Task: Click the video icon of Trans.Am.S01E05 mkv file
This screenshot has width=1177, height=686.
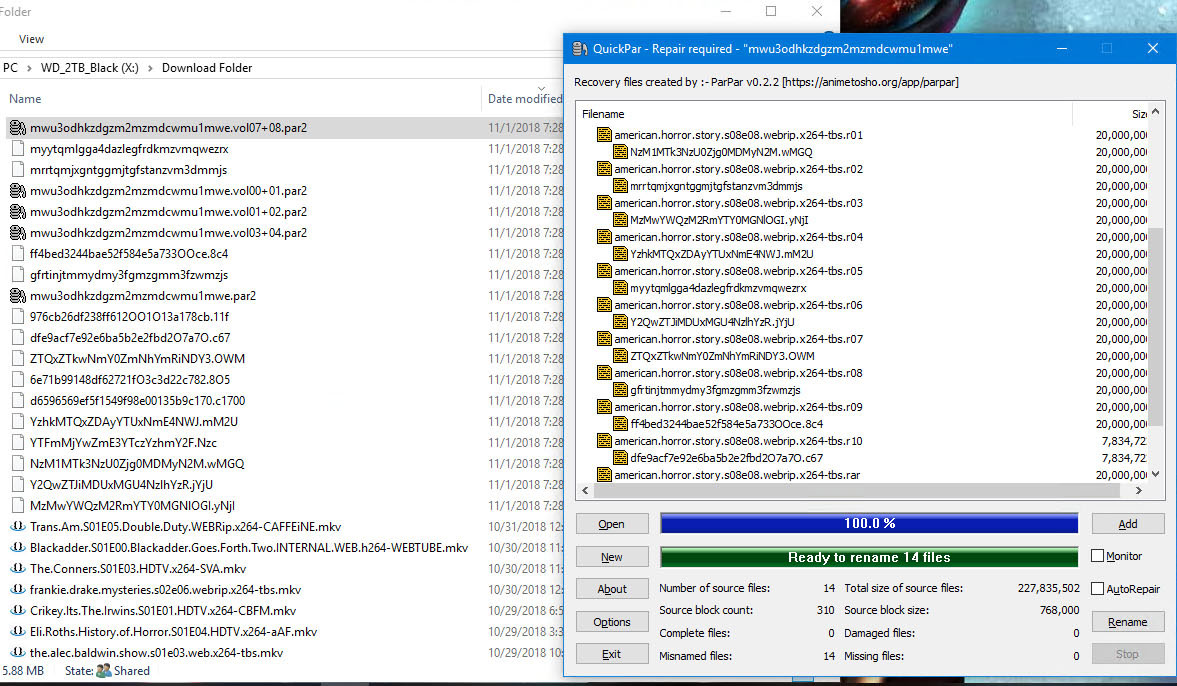Action: click(17, 527)
